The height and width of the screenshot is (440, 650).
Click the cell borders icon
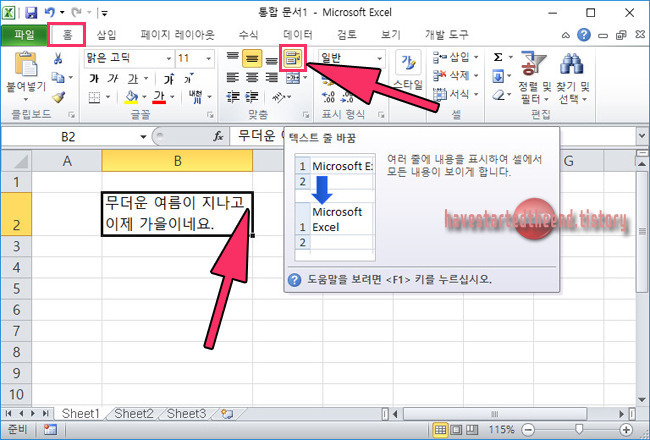(x=95, y=97)
